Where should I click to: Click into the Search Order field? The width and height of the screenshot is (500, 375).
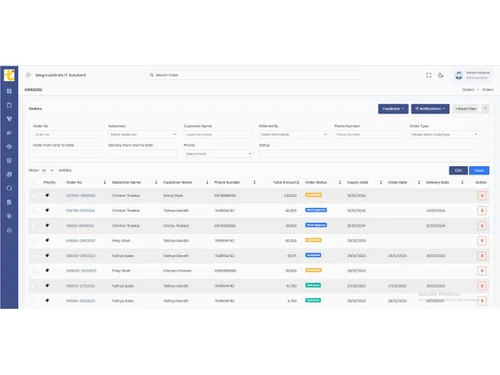click(253, 75)
